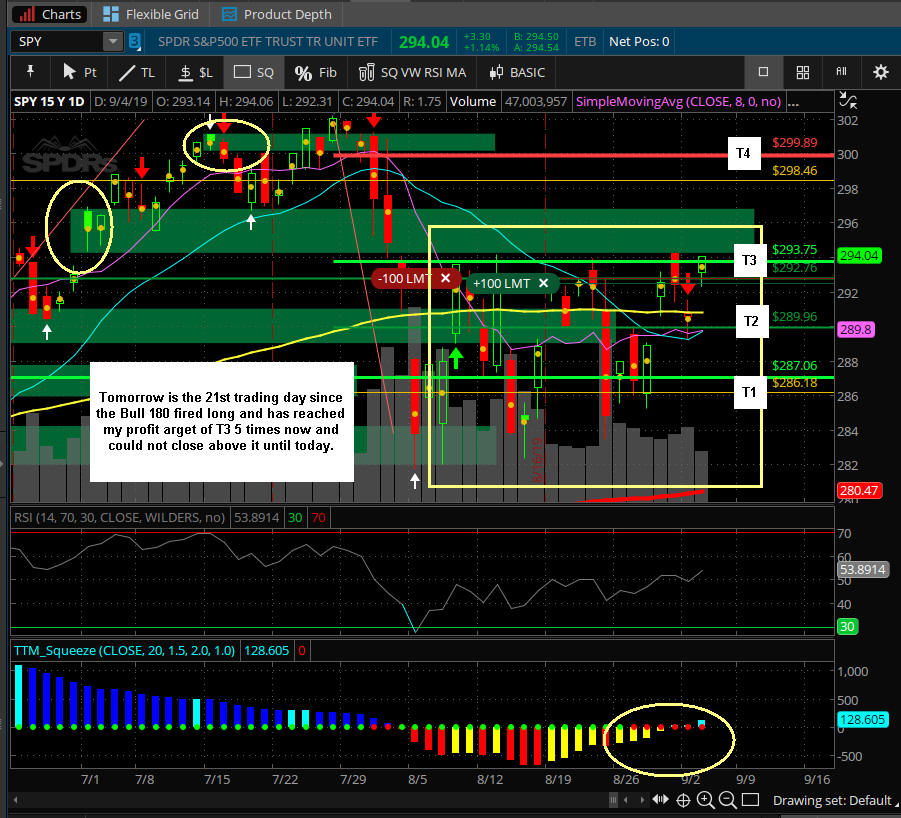Click the green 294.04 price axis bubble
The width and height of the screenshot is (901, 818).
click(859, 256)
